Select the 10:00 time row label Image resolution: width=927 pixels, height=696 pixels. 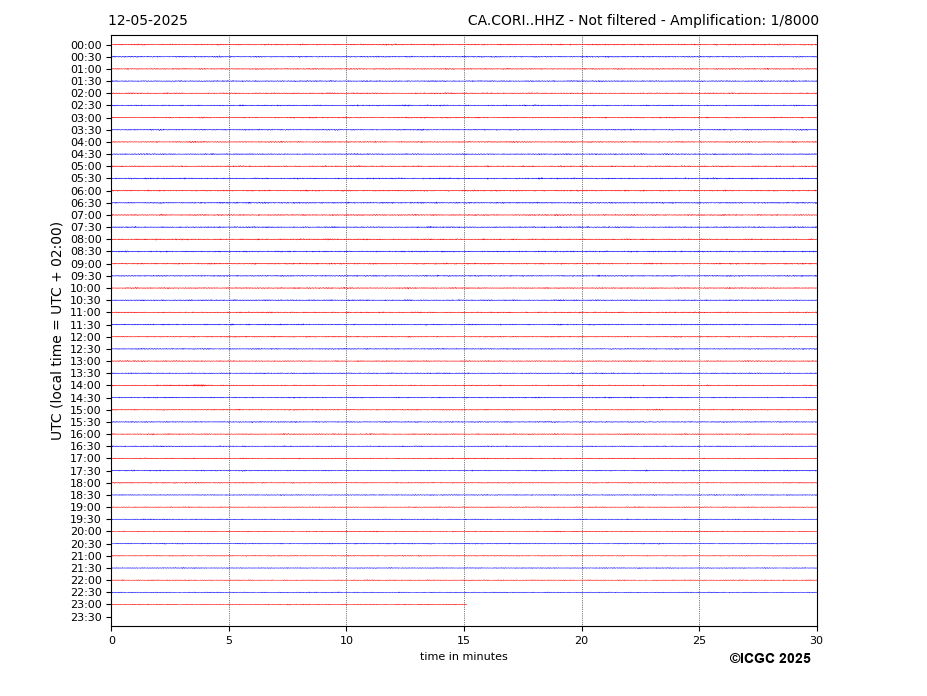tap(86, 289)
